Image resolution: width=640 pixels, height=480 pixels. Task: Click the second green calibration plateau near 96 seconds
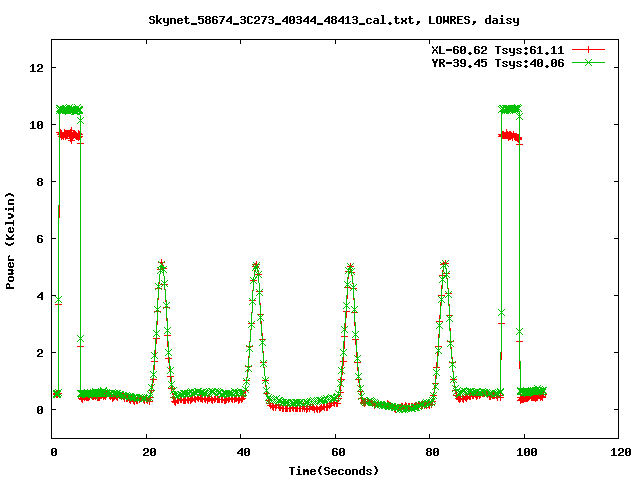[x=510, y=109]
